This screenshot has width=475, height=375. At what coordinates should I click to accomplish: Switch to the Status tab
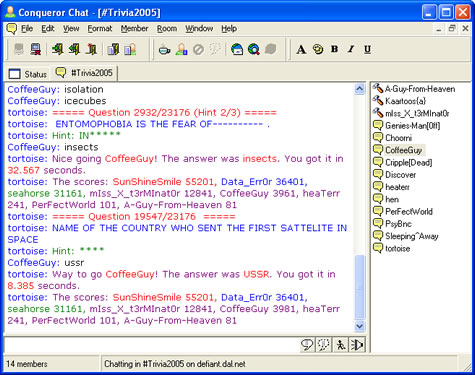[28, 74]
